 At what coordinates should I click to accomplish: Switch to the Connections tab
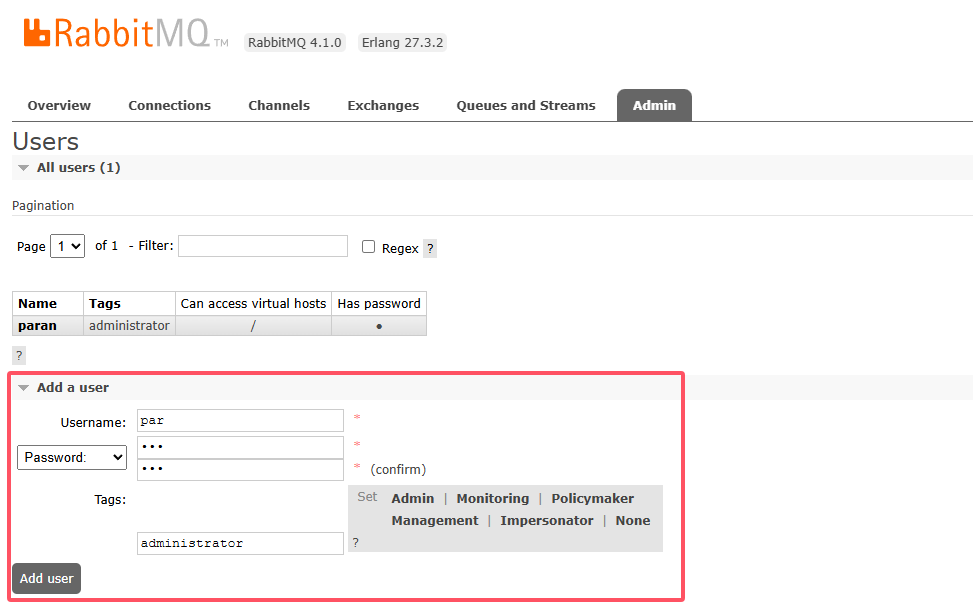tap(169, 106)
